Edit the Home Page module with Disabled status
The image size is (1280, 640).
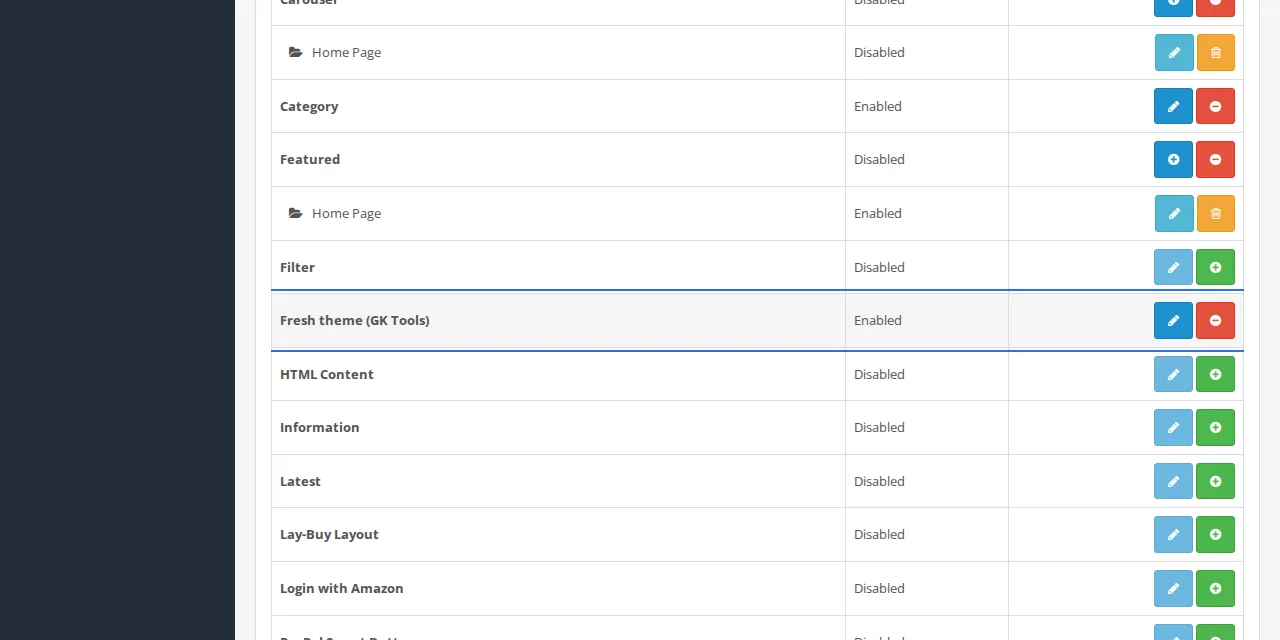[x=1174, y=53]
